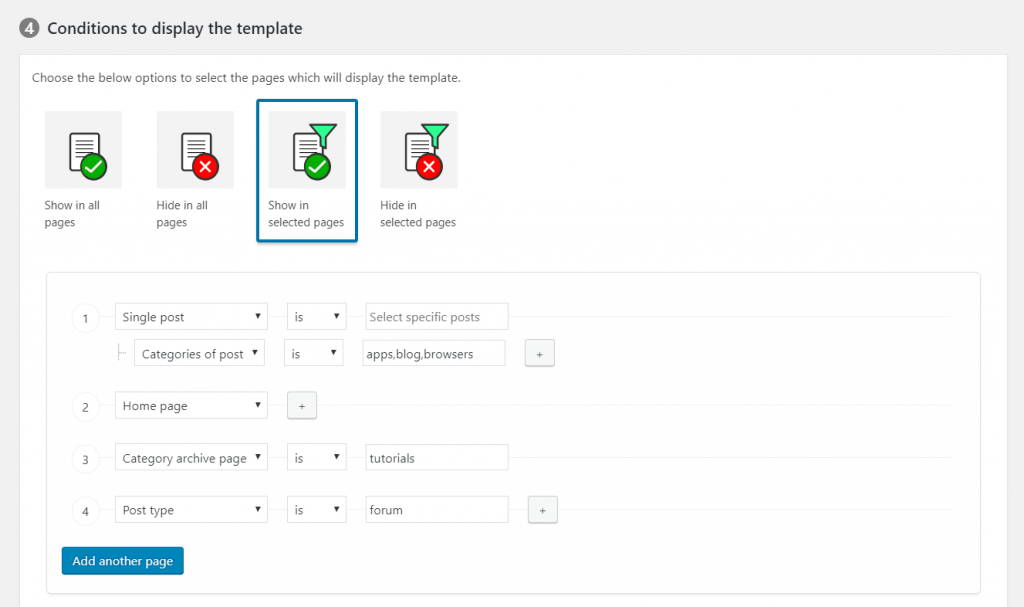Viewport: 1024px width, 607px height.
Task: Choose the 'Hide in selected pages' icon
Action: click(x=419, y=148)
